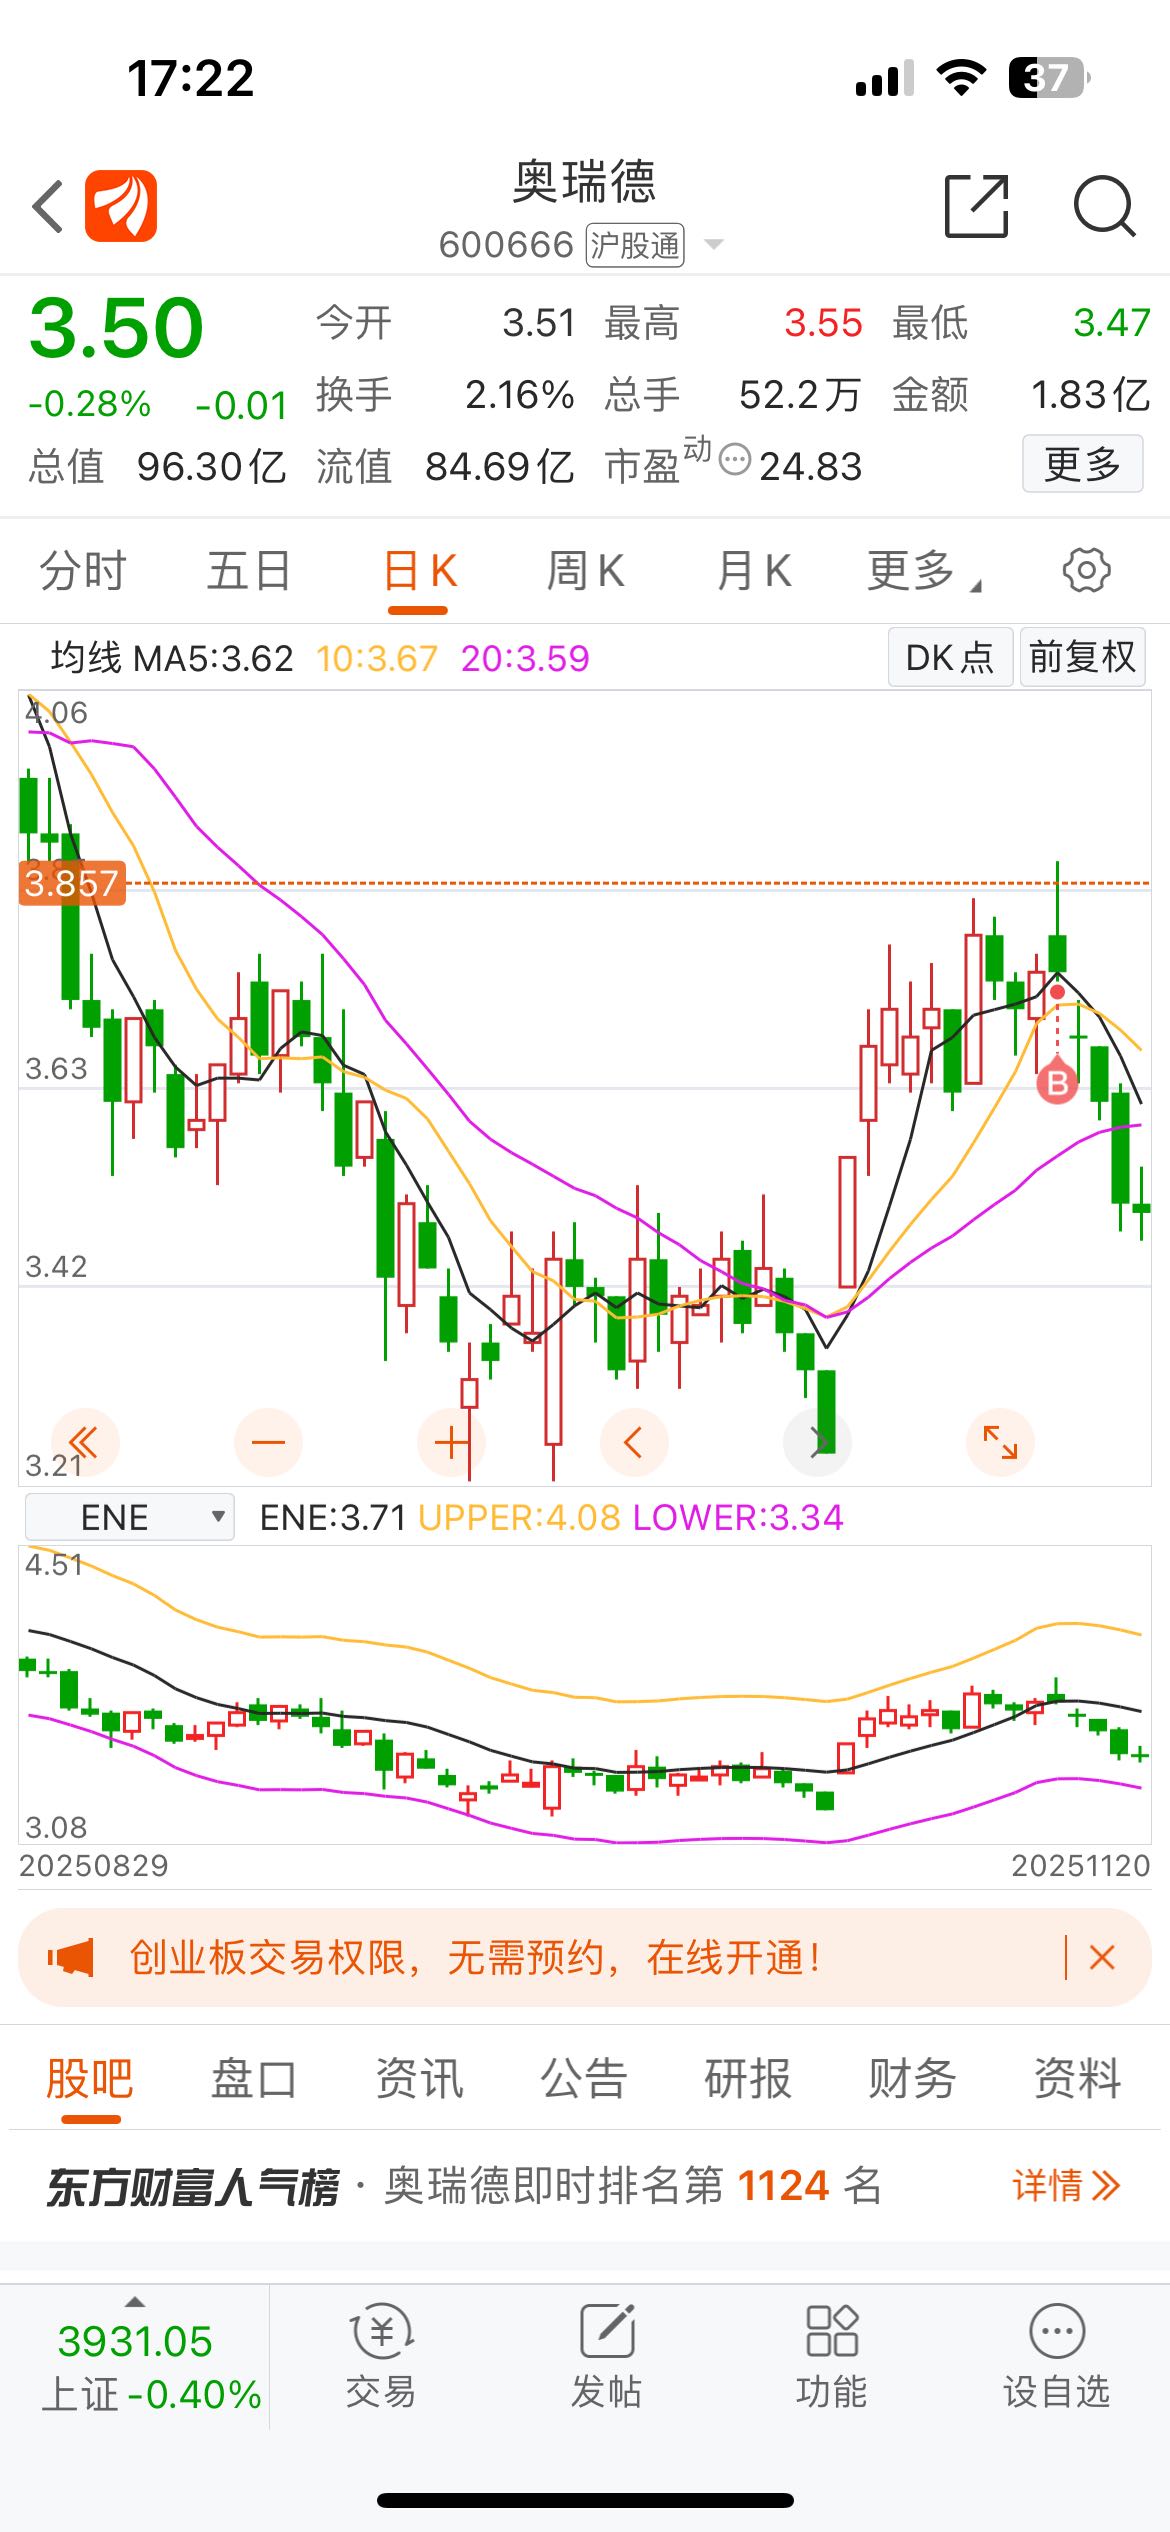The height and width of the screenshot is (2532, 1170).
Task: Open 发帖 post icon
Action: (607, 2355)
